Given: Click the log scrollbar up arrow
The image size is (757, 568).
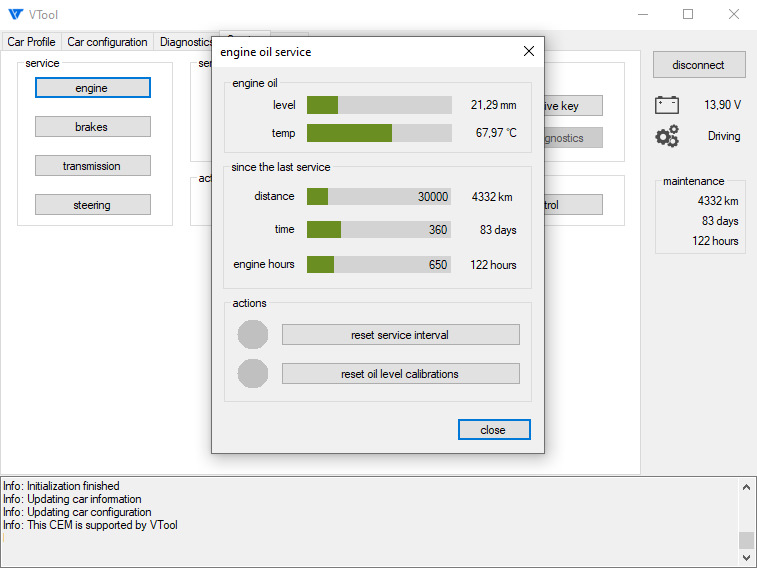Looking at the screenshot, I should [746, 487].
